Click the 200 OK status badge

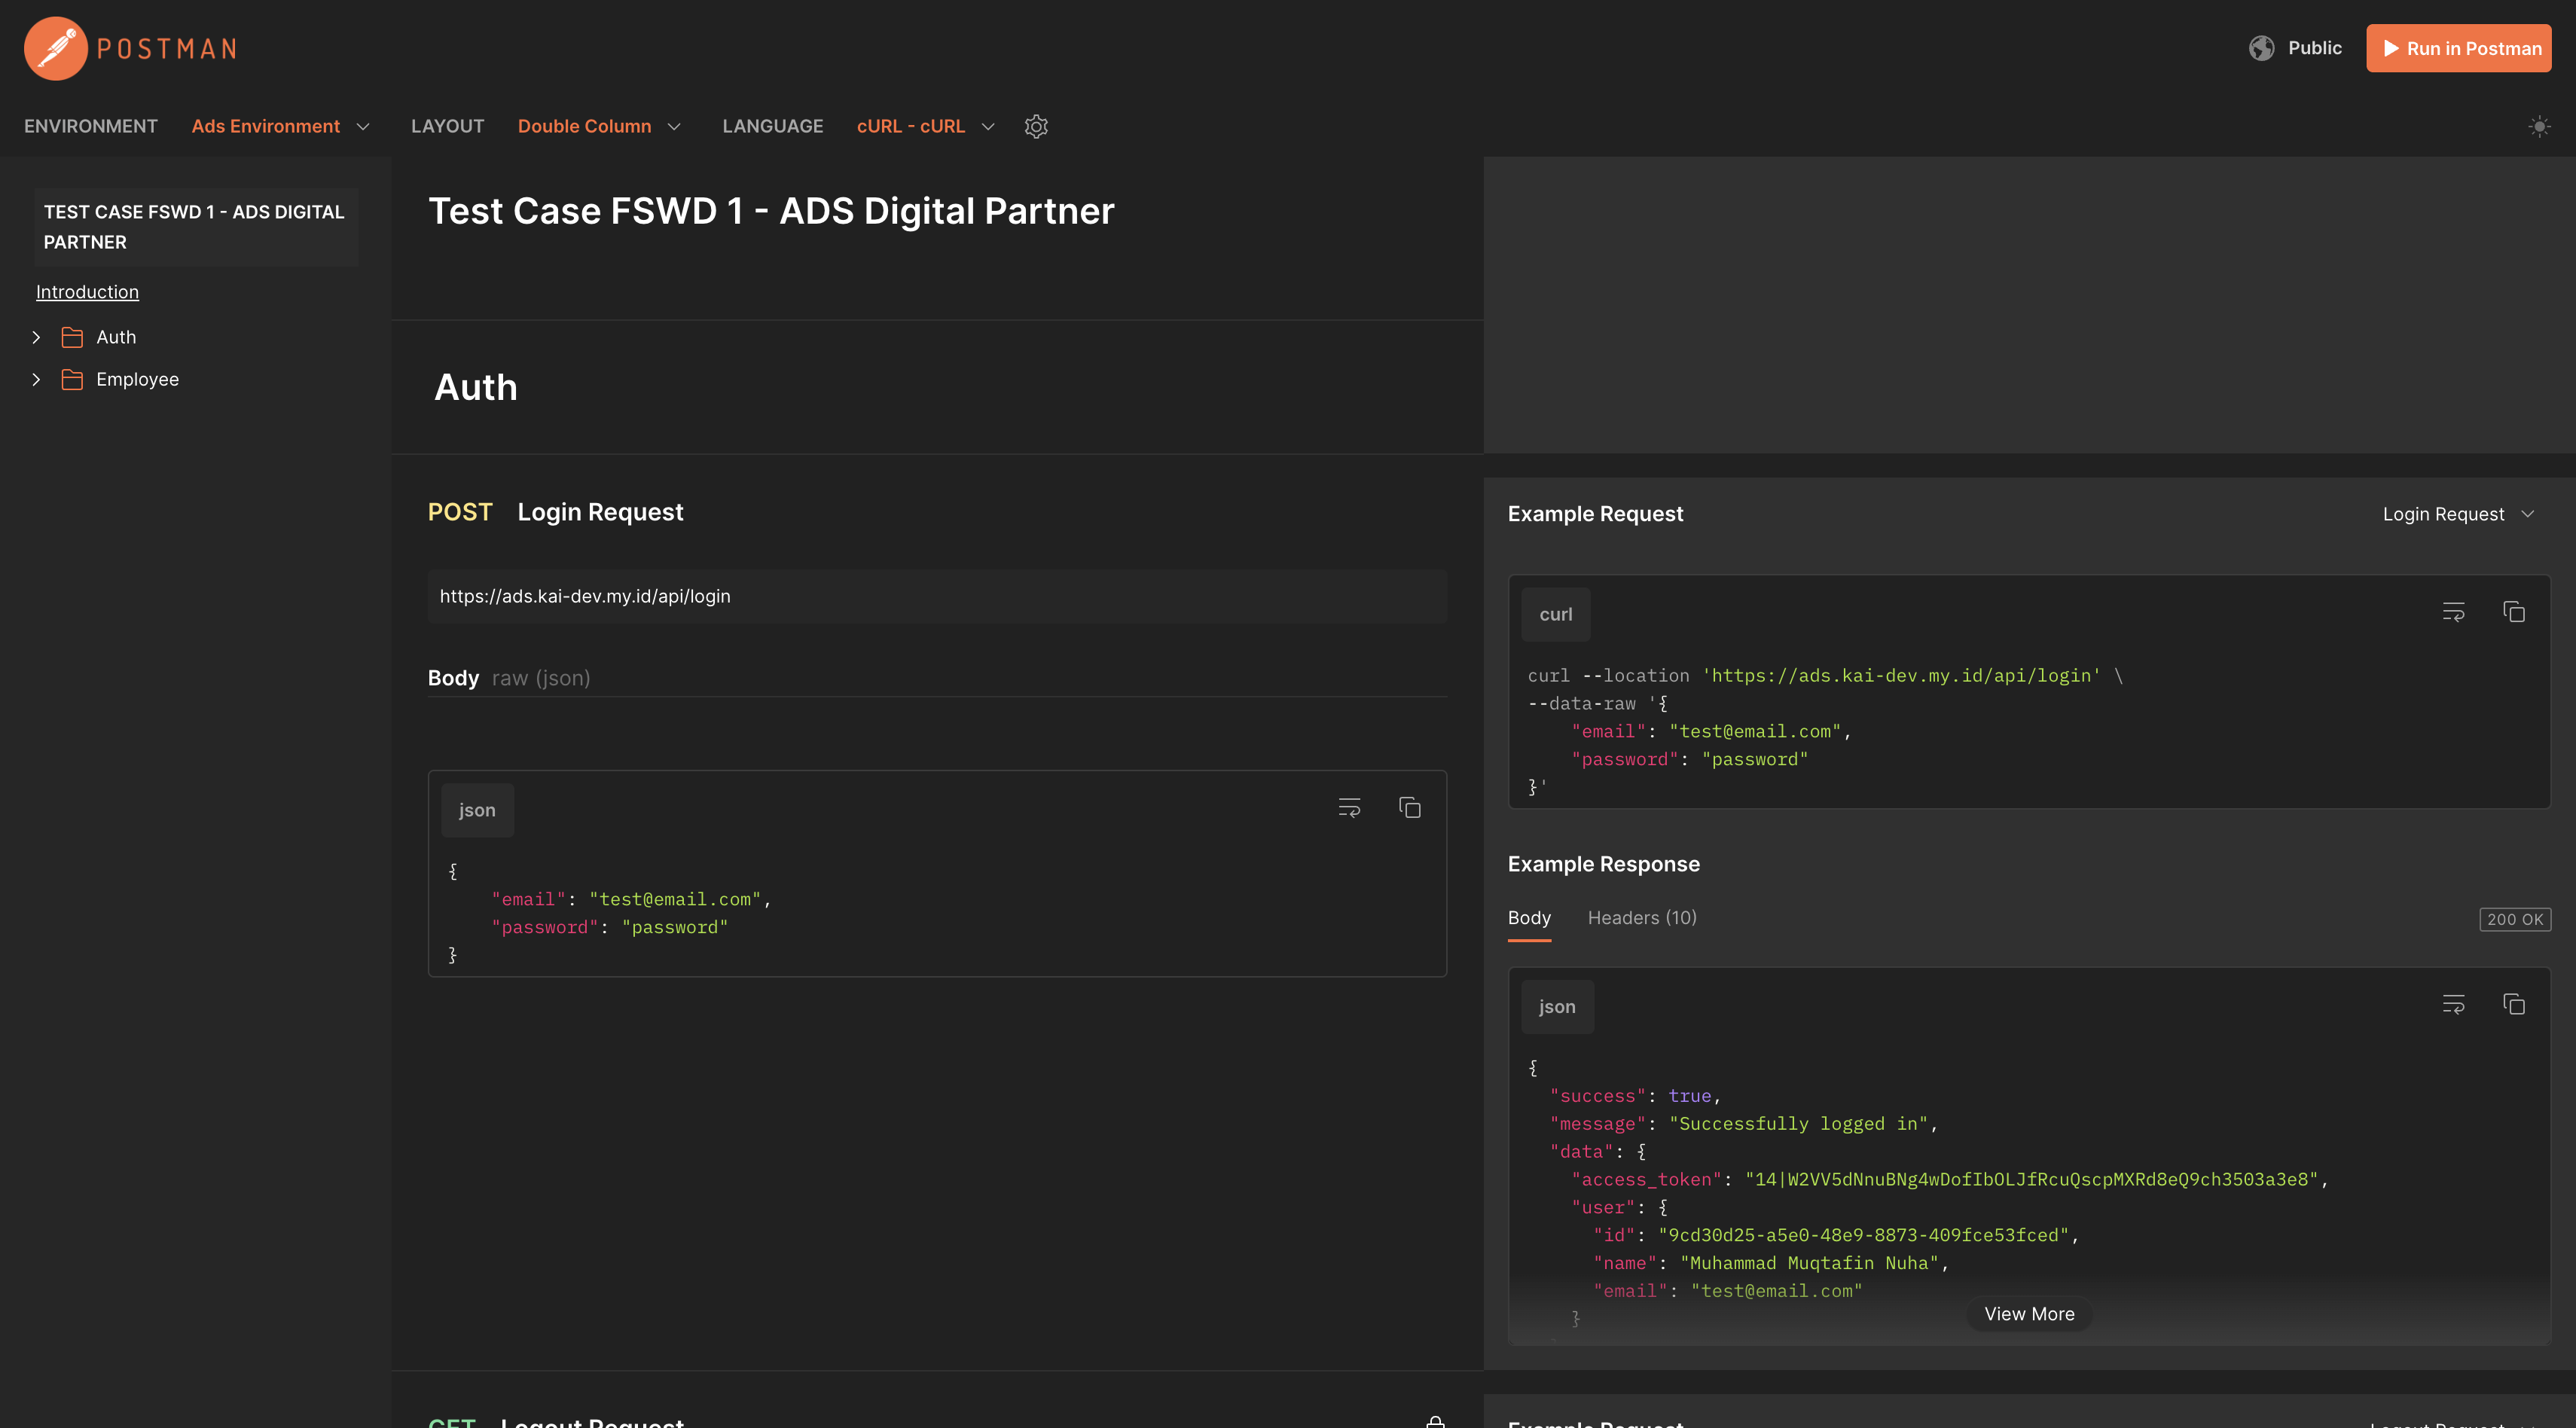[x=2515, y=919]
